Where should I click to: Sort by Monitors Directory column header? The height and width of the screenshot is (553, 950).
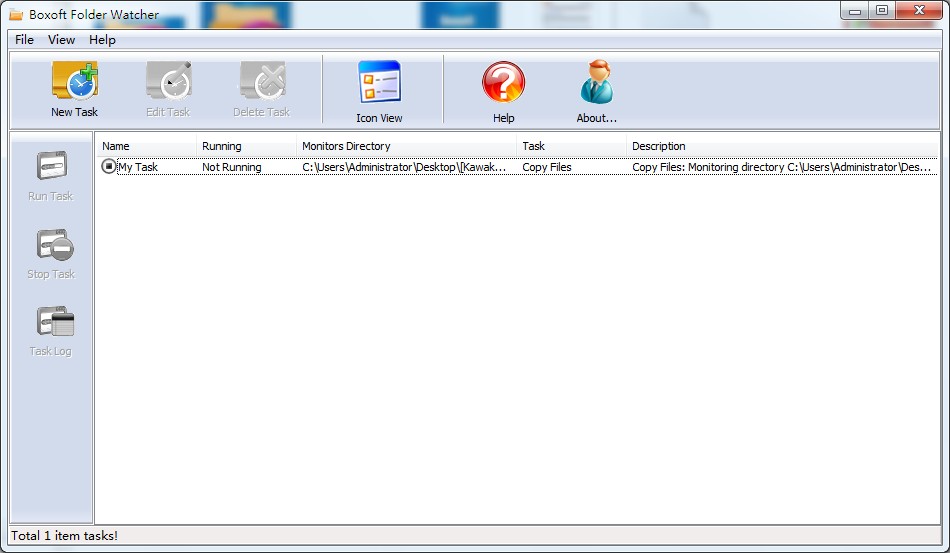tap(407, 146)
